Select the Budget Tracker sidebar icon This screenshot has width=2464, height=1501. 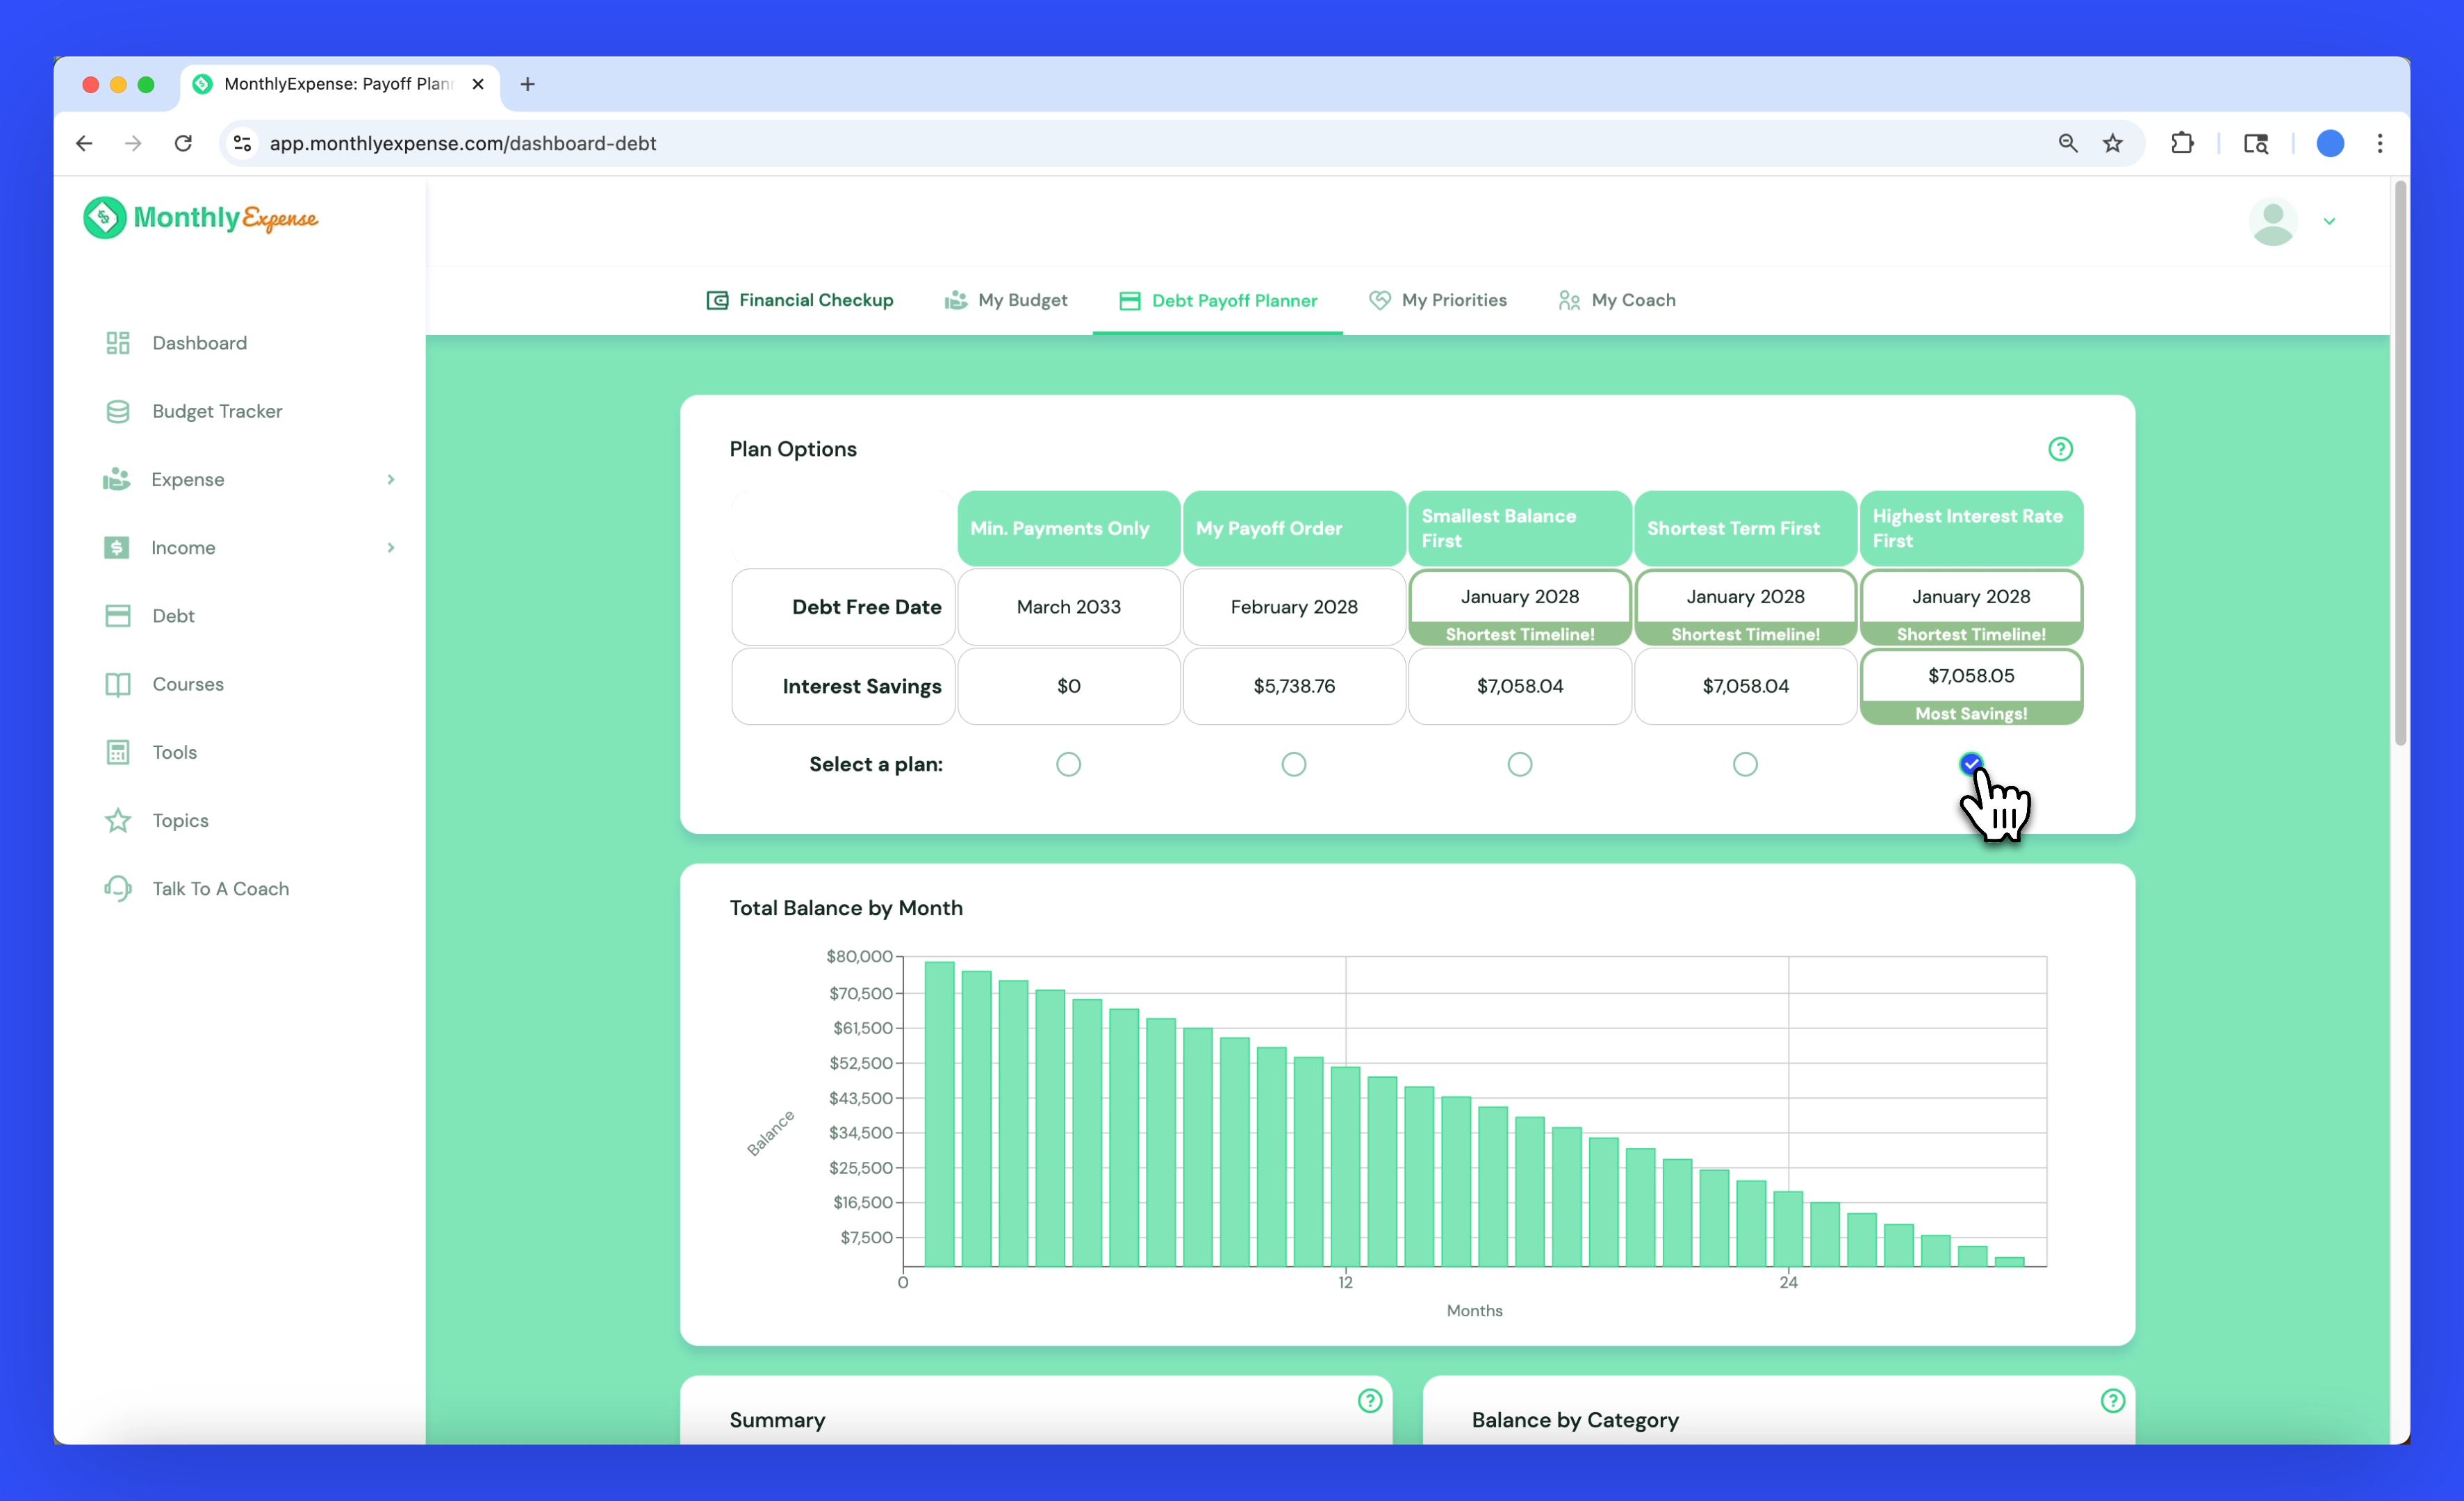(118, 411)
